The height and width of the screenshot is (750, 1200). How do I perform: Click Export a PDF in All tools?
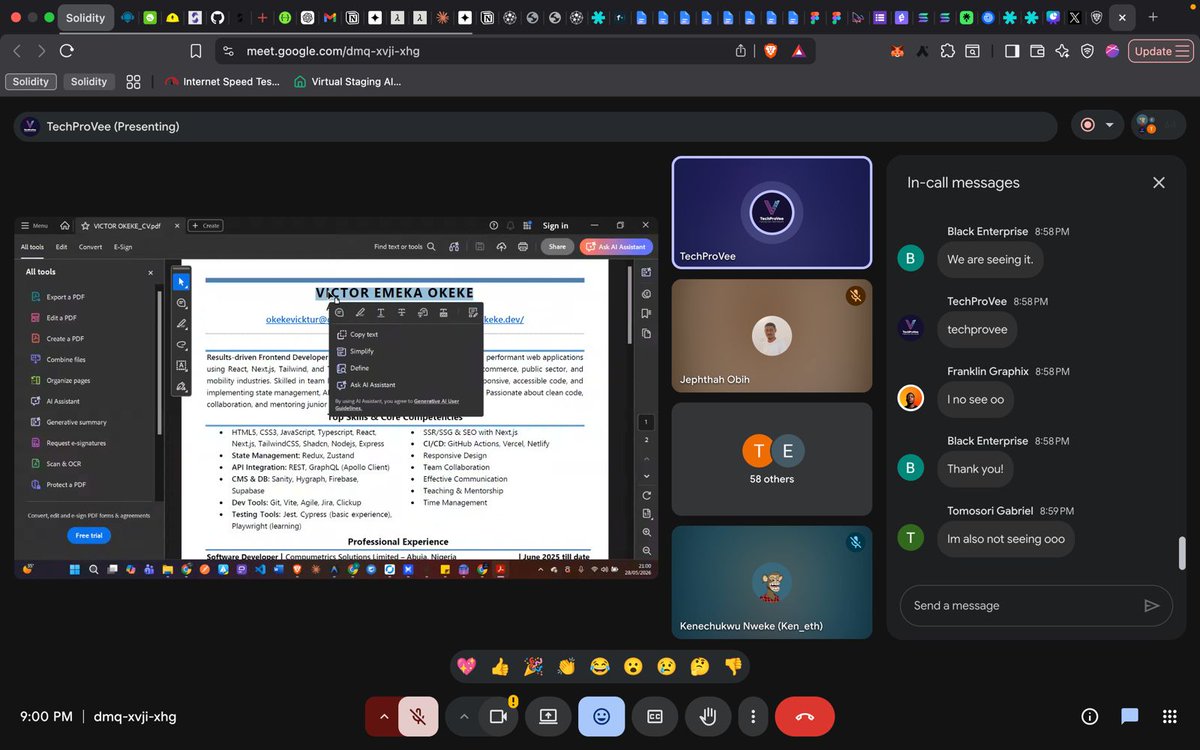[x=65, y=297]
